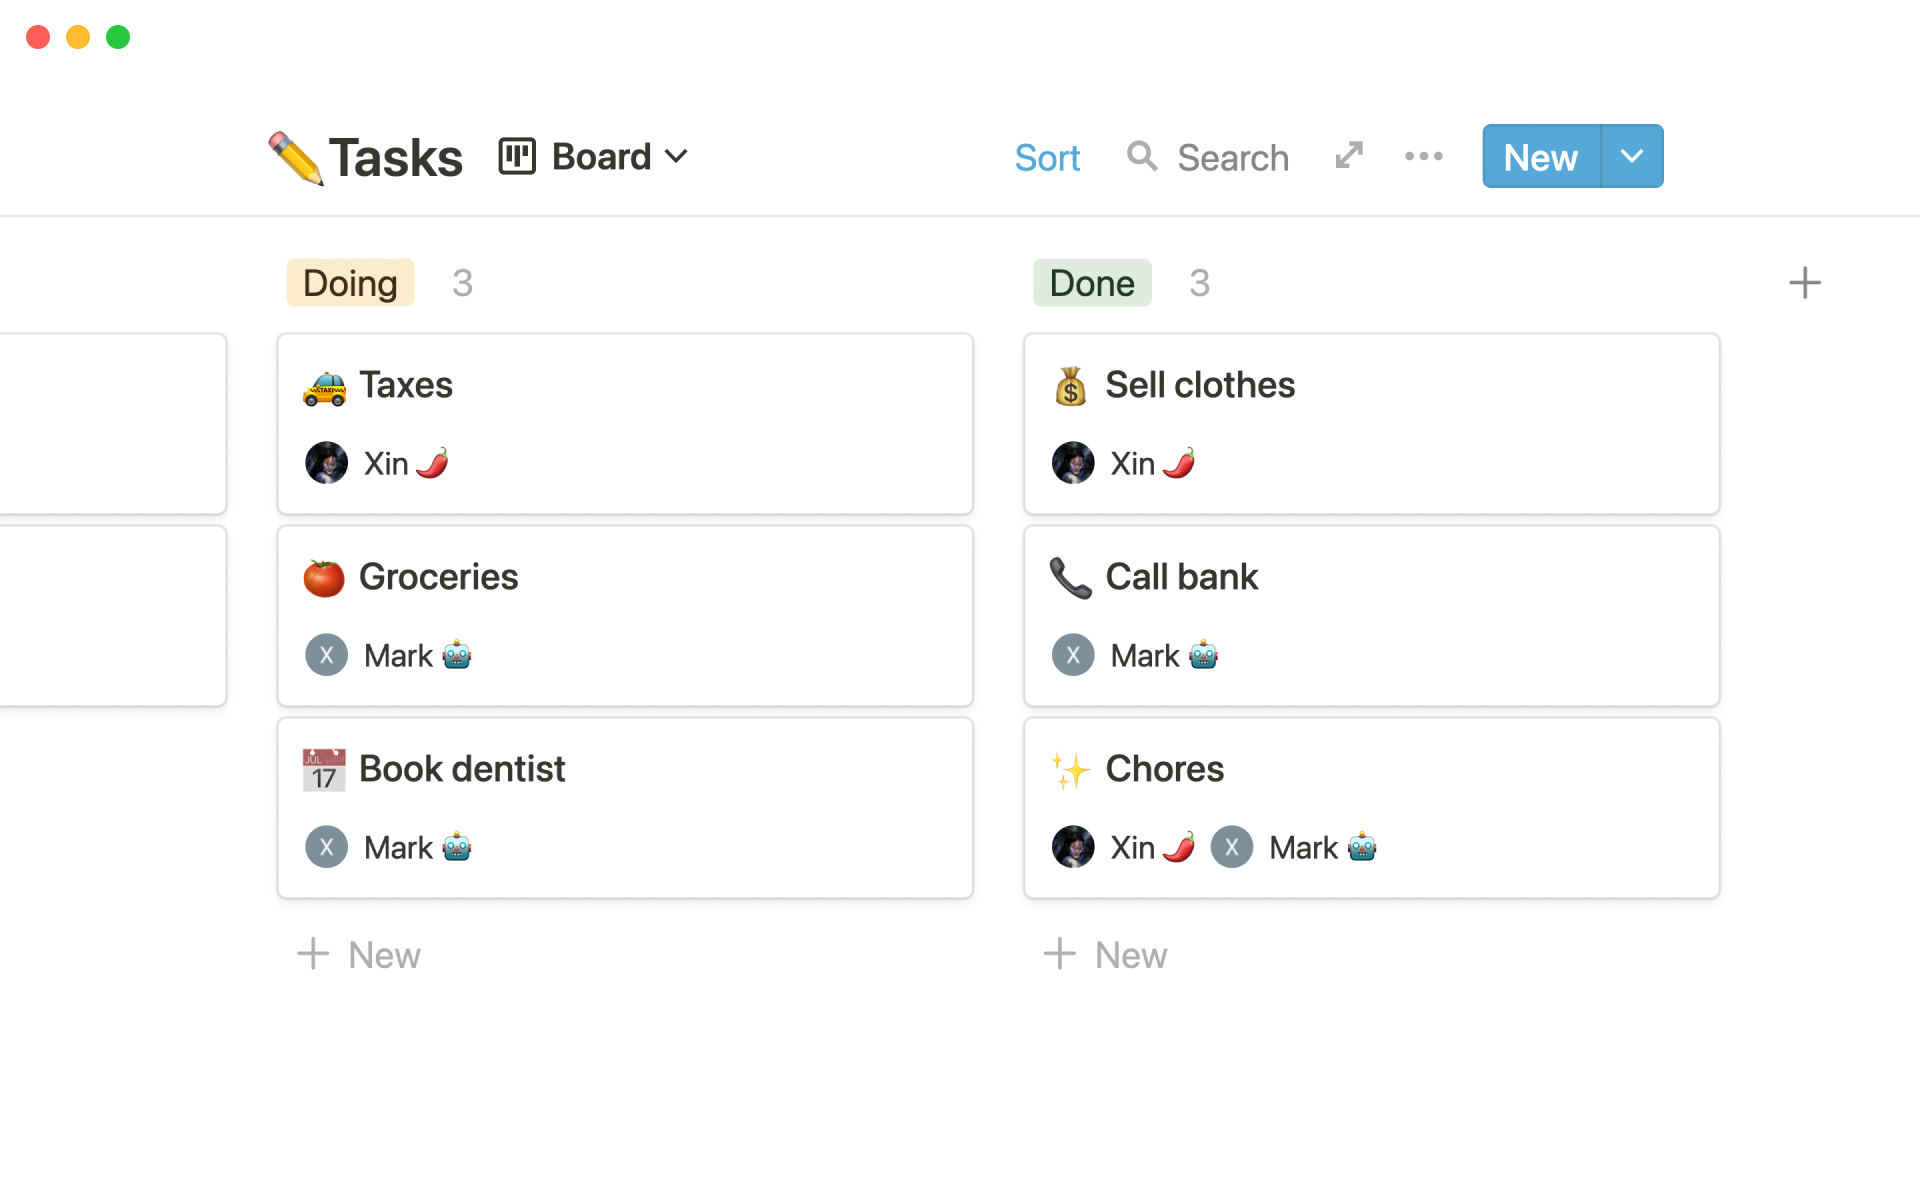
Task: Select the Doing column label tag
Action: [350, 283]
